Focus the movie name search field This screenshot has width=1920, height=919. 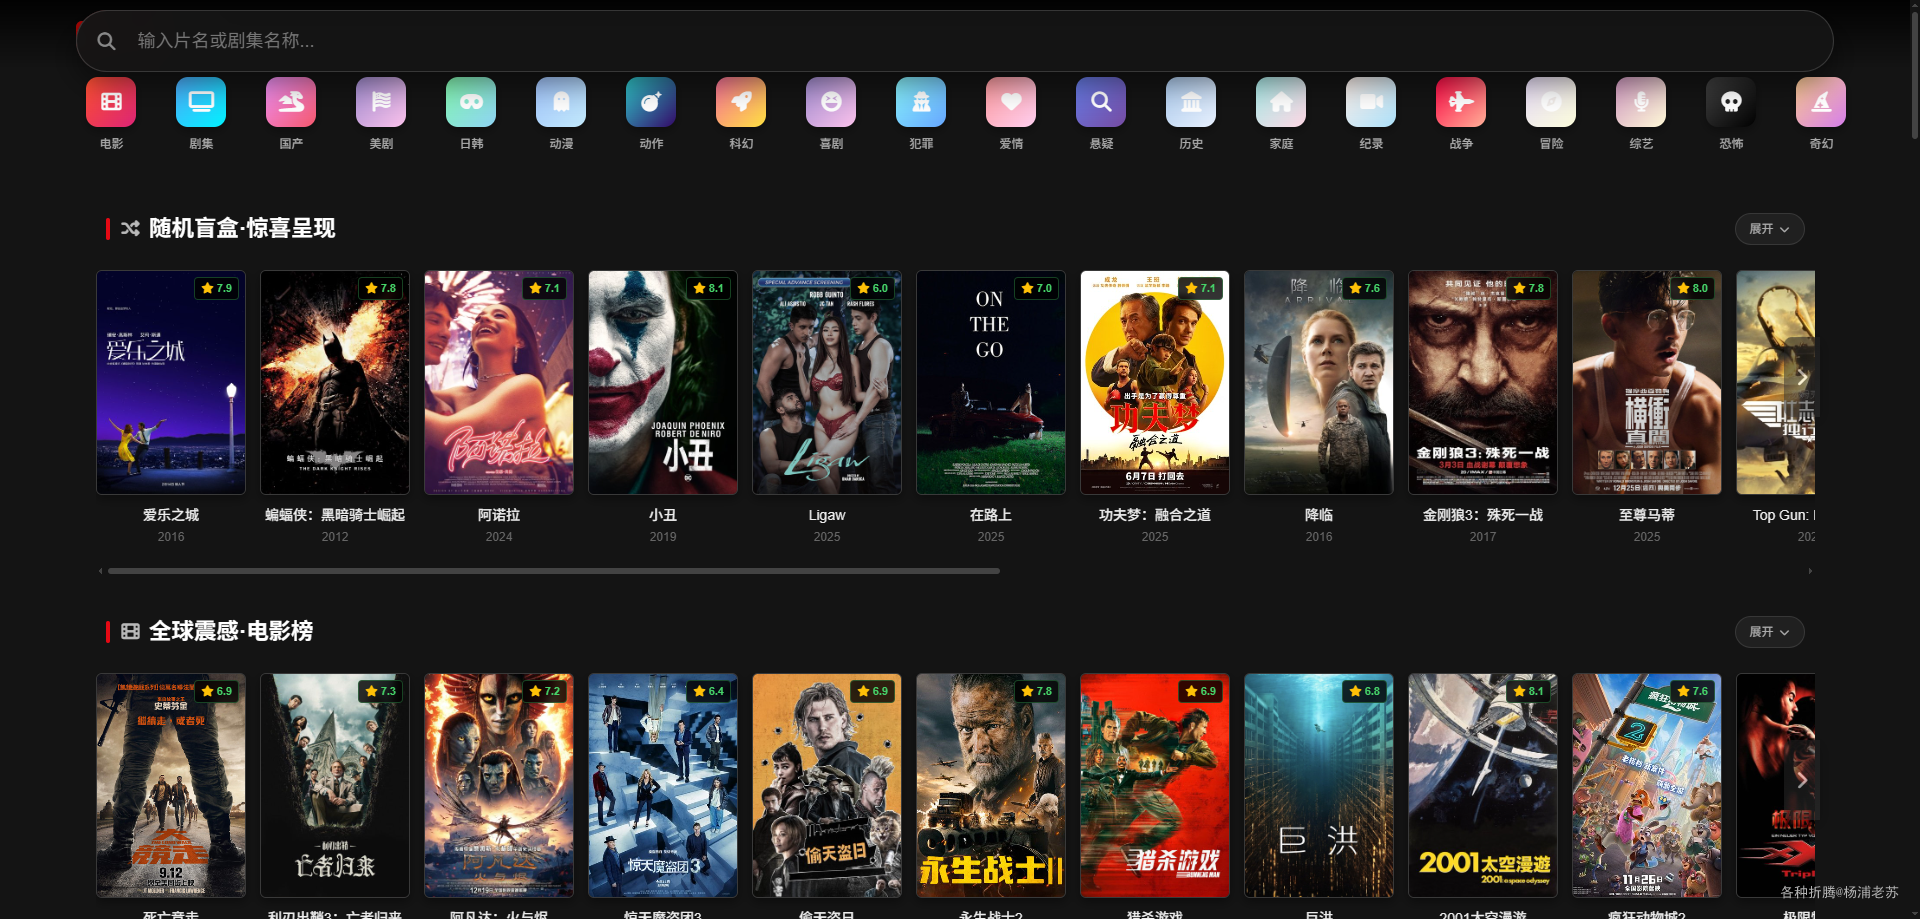(954, 41)
